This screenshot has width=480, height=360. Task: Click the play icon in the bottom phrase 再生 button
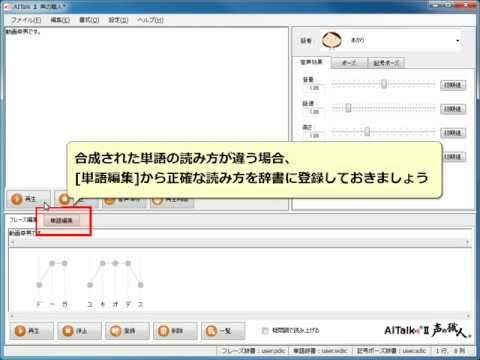point(20,331)
